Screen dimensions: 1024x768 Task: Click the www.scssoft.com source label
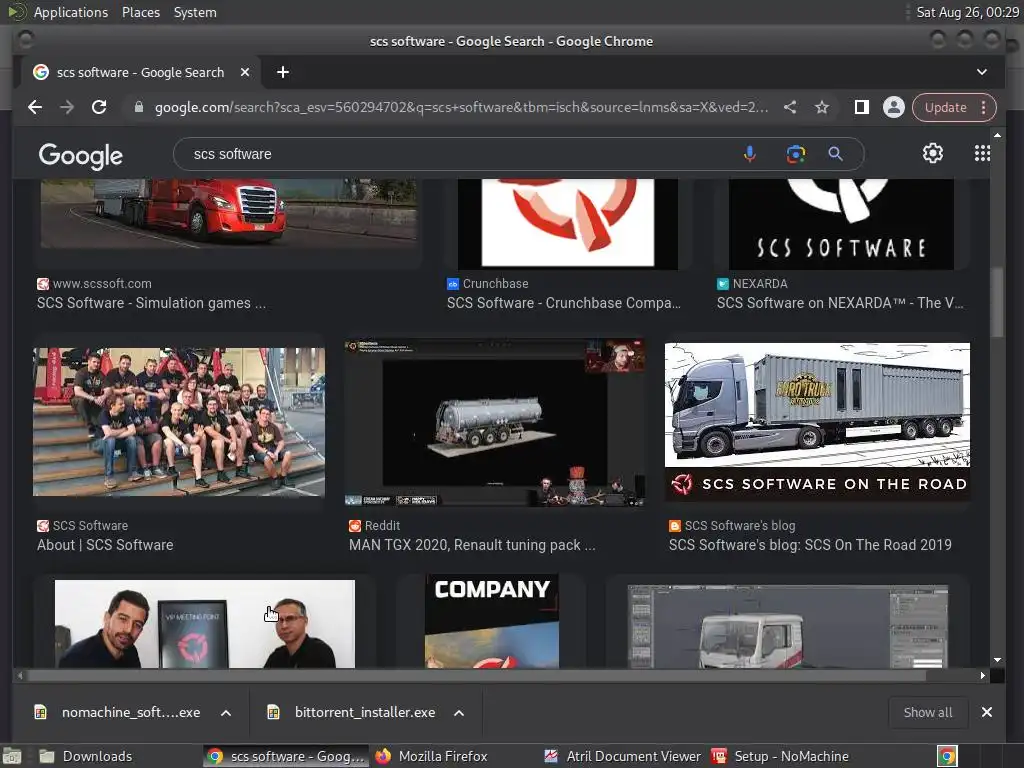102,283
